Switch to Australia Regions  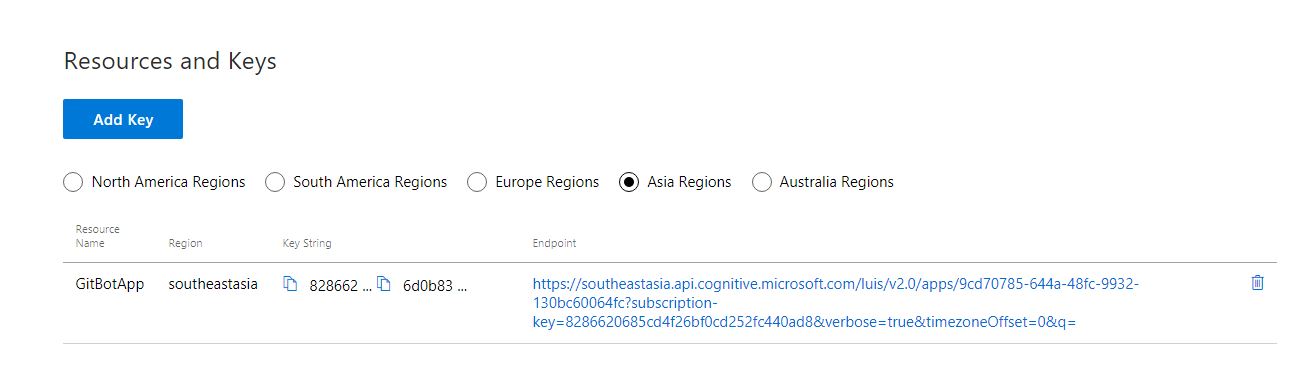tap(761, 182)
